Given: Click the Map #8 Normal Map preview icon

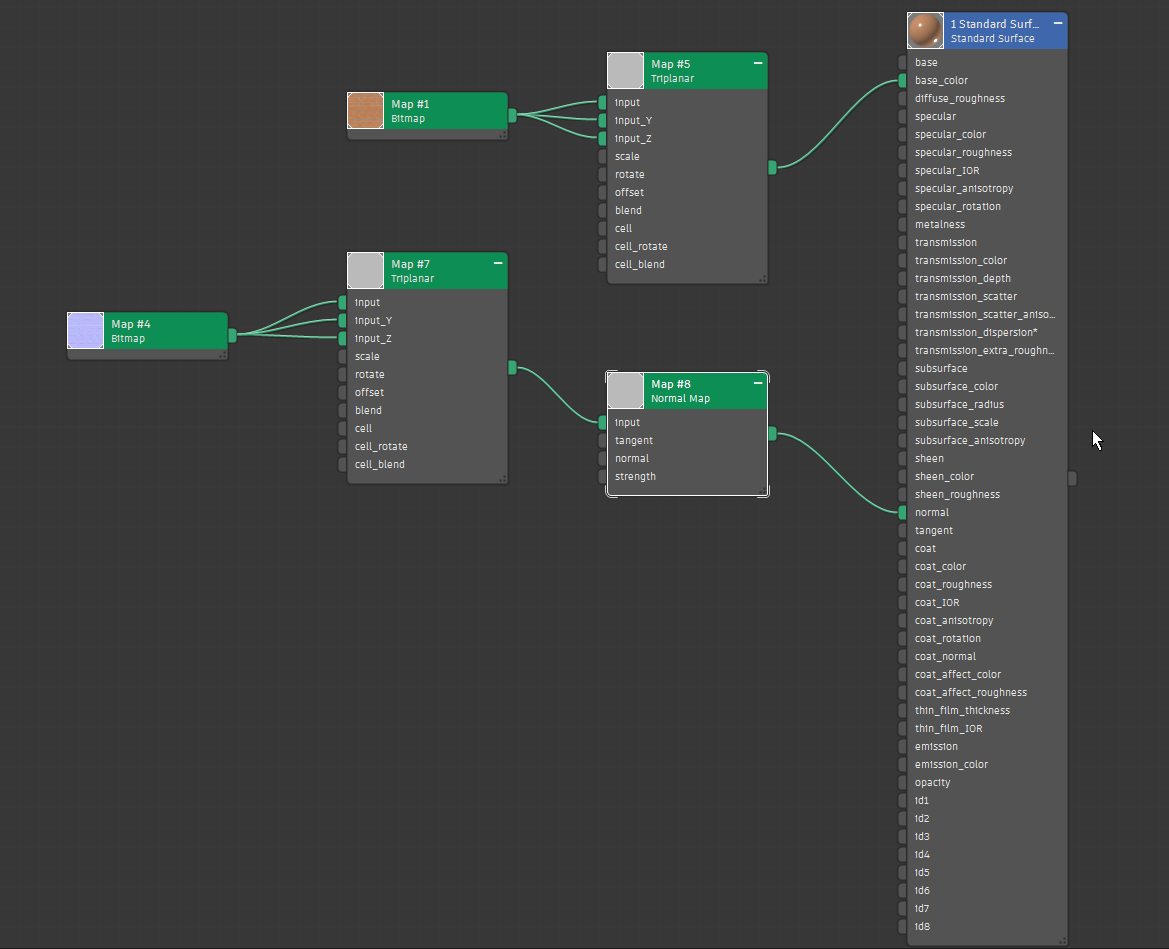Looking at the screenshot, I should coord(624,390).
